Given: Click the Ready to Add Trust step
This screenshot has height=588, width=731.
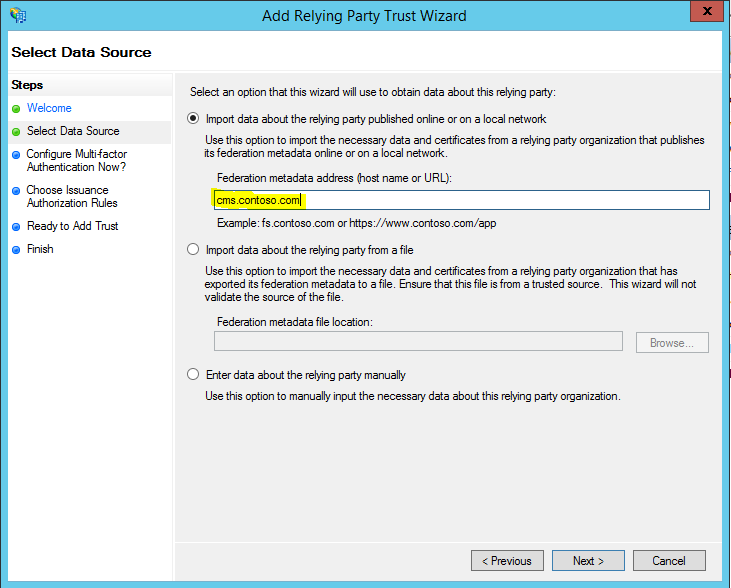Looking at the screenshot, I should coord(73,226).
